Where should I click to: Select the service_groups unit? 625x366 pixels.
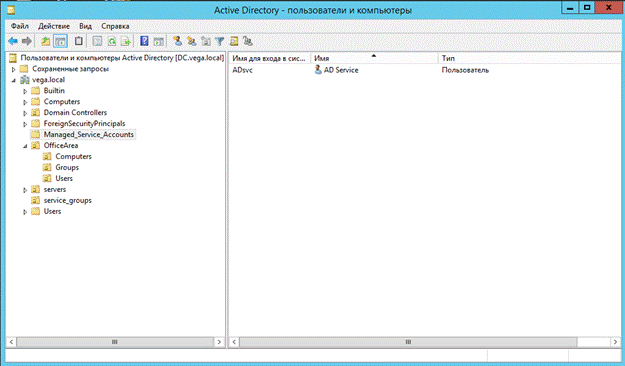coord(67,200)
